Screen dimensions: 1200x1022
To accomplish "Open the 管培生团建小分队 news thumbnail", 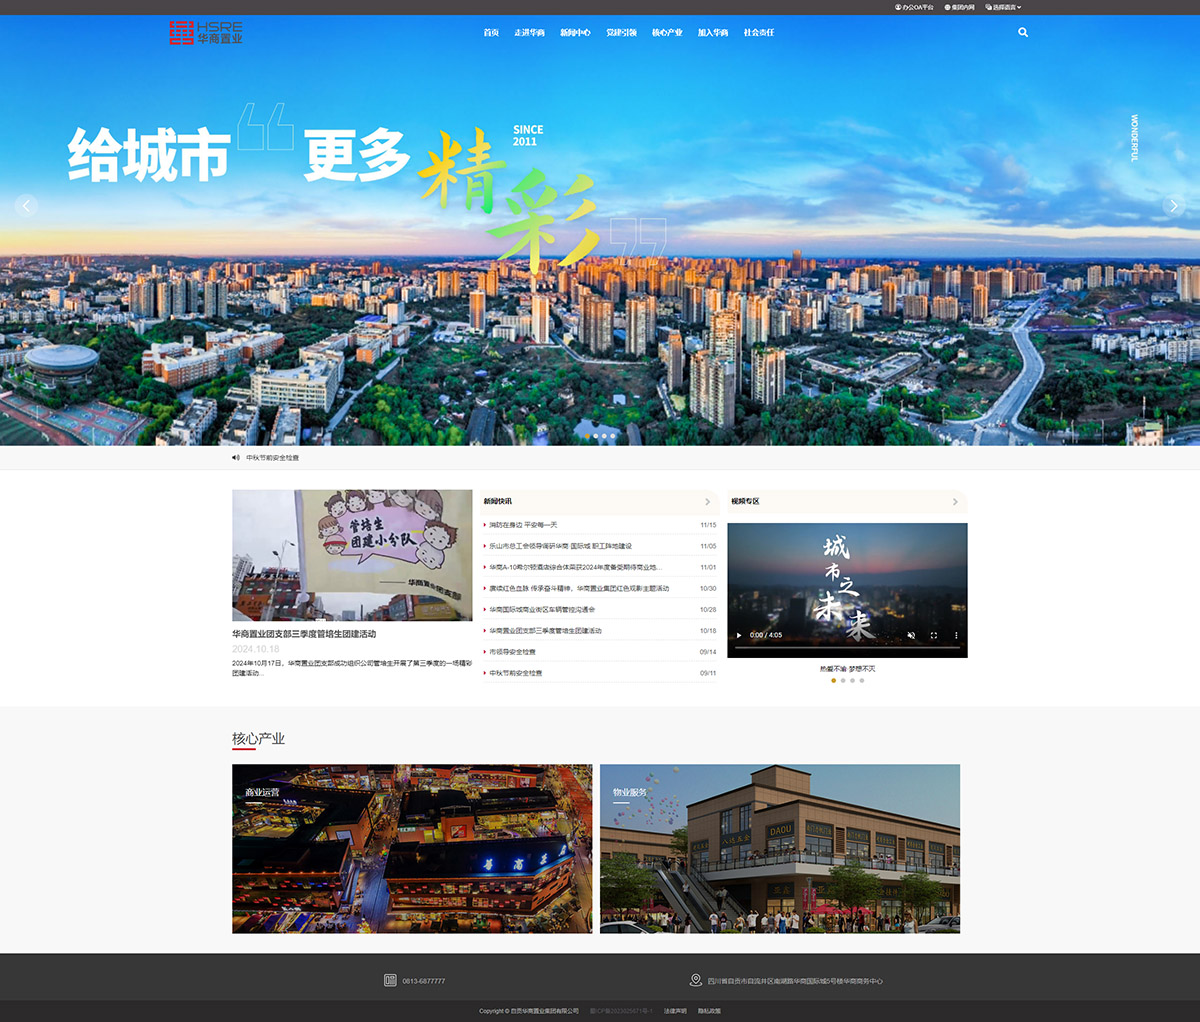I will pos(352,555).
